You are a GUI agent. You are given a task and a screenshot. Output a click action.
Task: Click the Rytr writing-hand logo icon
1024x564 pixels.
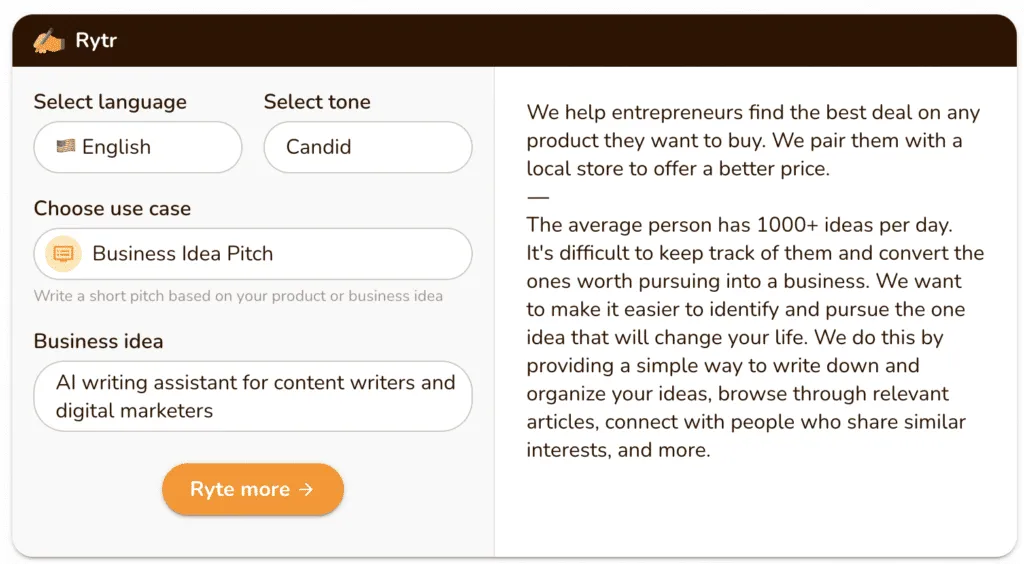(x=49, y=41)
